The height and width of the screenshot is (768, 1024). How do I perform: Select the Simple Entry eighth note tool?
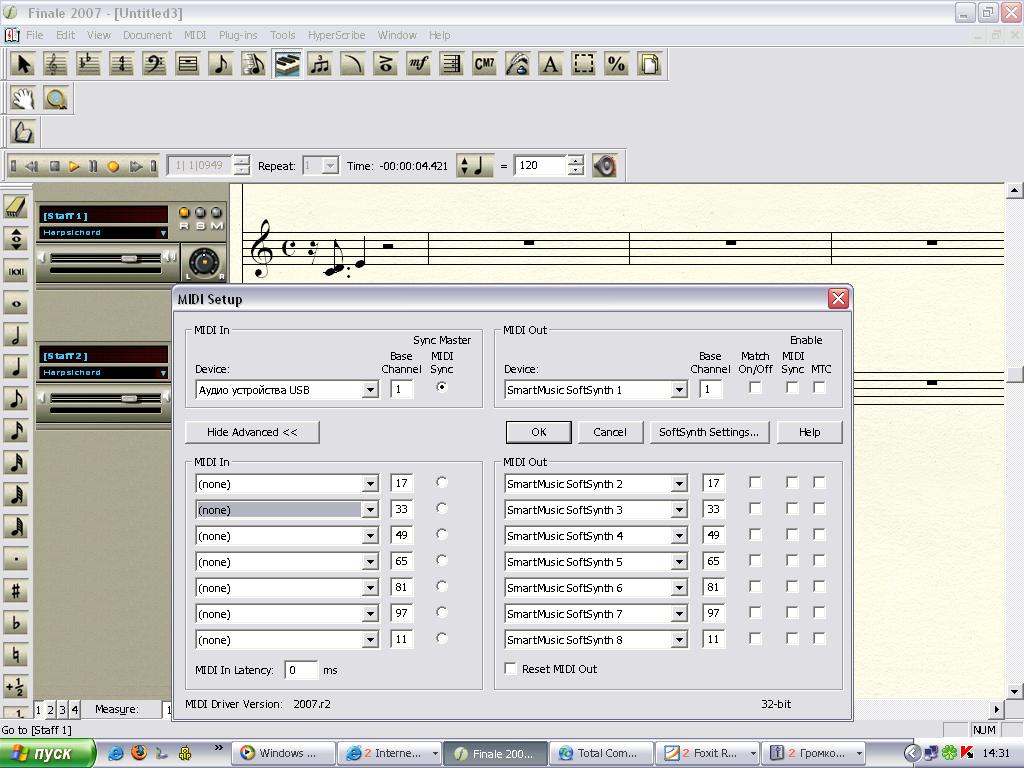(221, 64)
